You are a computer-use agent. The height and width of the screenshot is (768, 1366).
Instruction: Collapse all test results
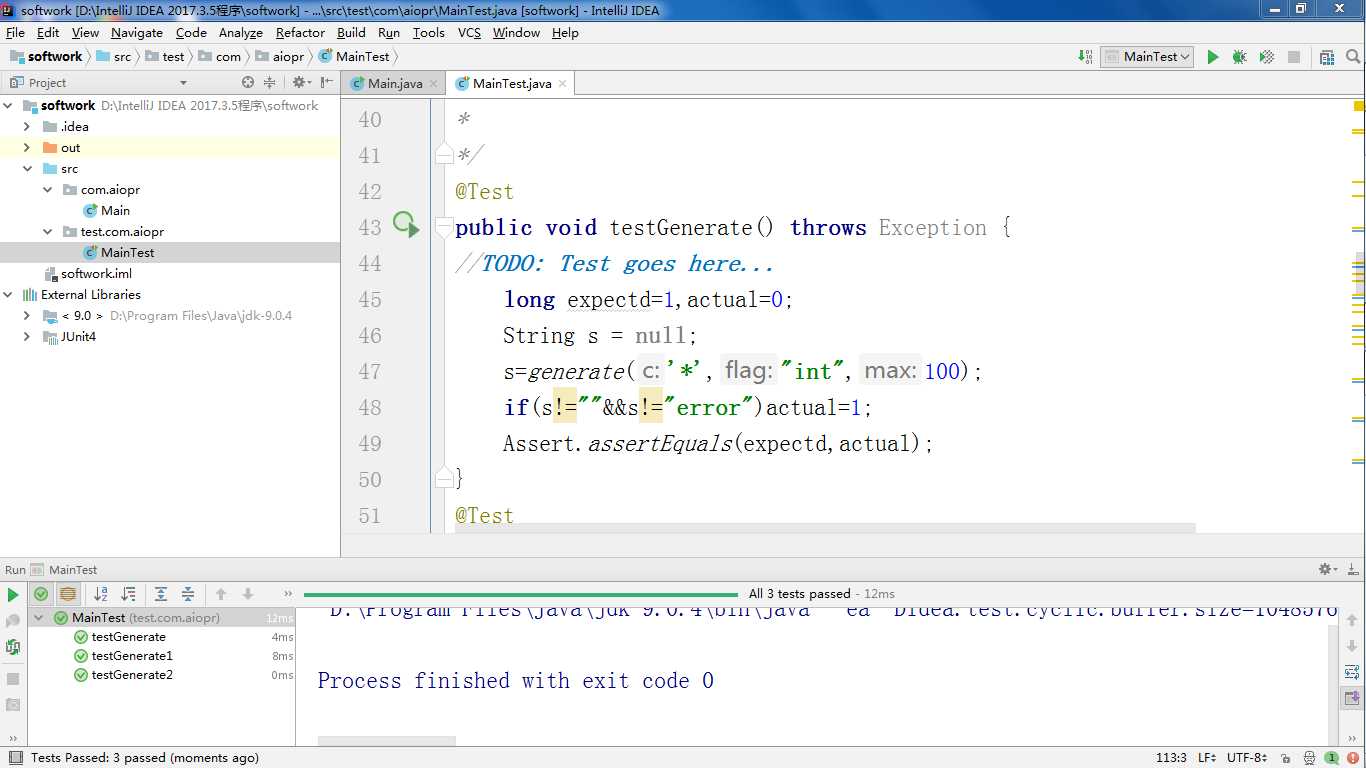(188, 594)
